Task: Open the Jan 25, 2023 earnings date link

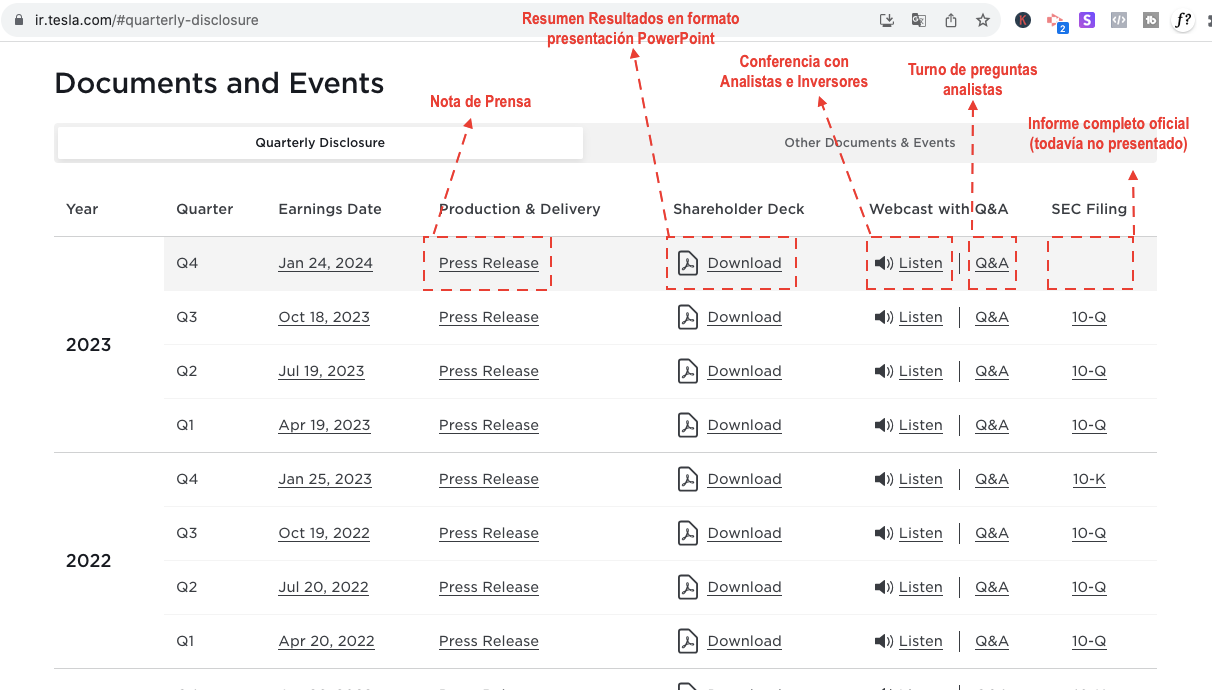Action: [325, 479]
